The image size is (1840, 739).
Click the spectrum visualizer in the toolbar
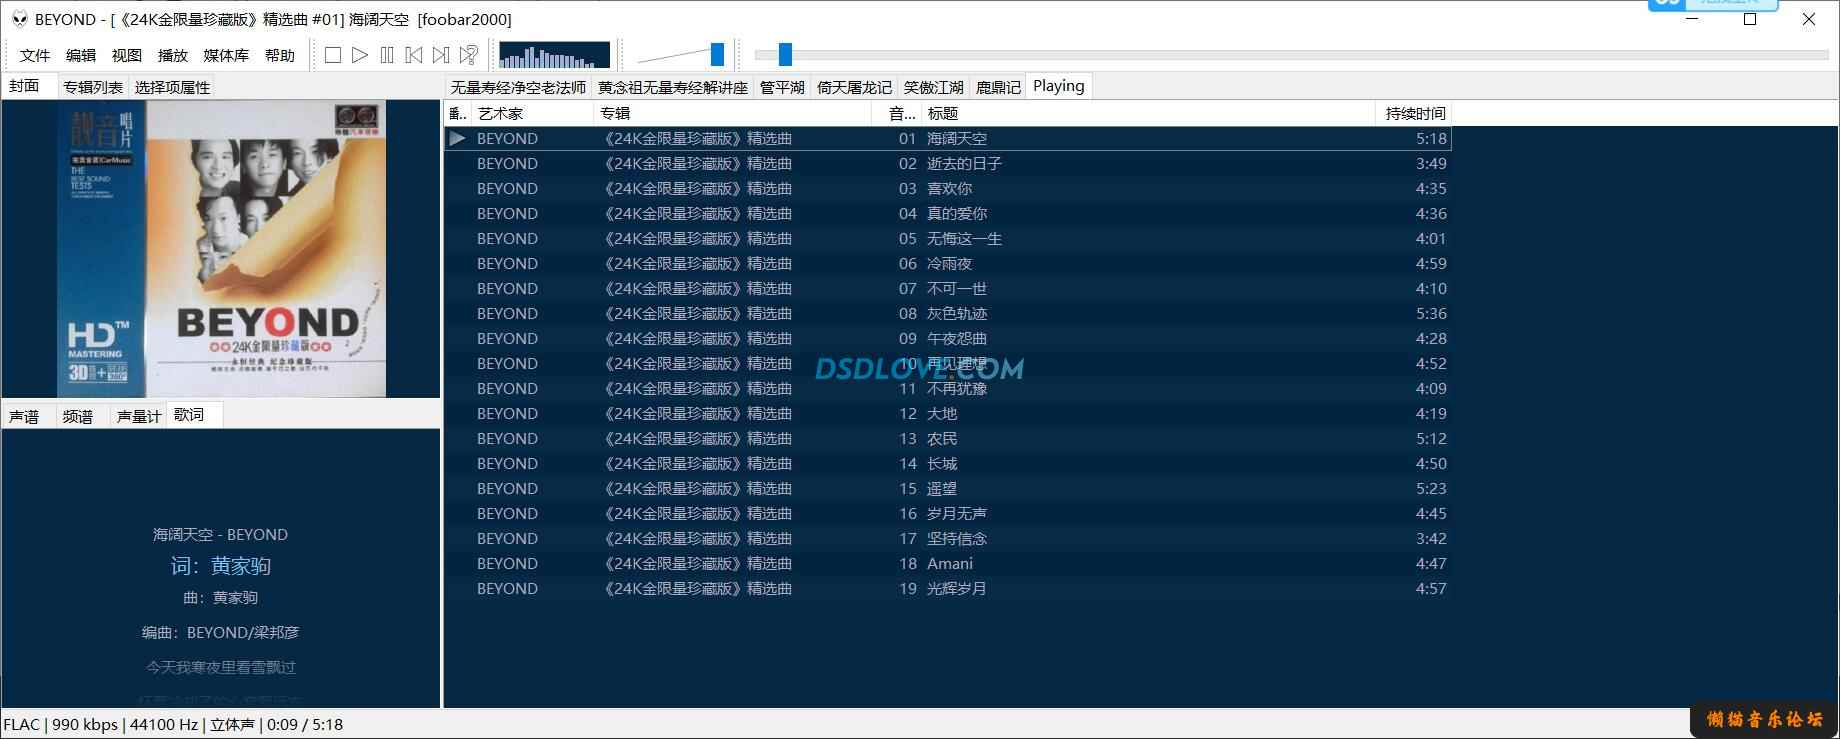click(554, 55)
